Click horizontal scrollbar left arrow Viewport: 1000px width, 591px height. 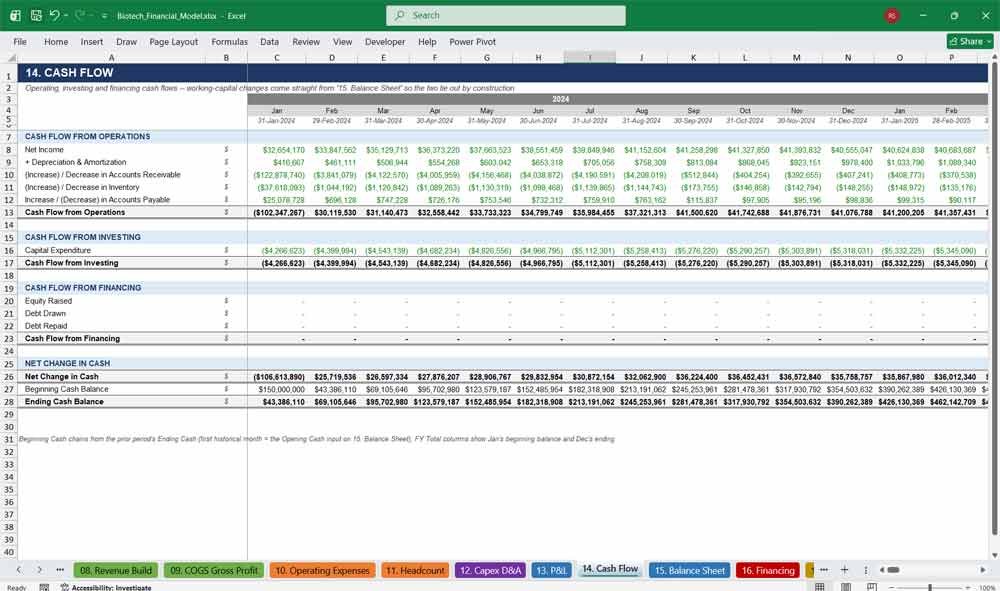pos(881,570)
